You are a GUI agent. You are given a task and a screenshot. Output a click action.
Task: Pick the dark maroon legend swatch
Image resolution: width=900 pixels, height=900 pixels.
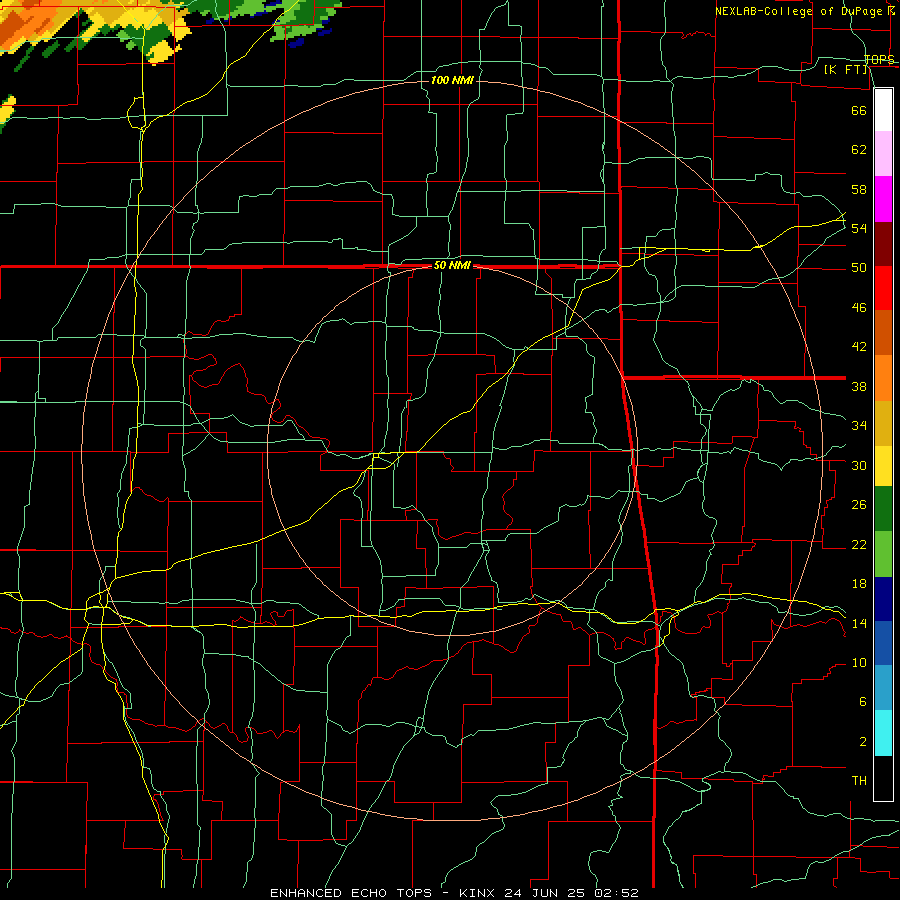click(883, 244)
